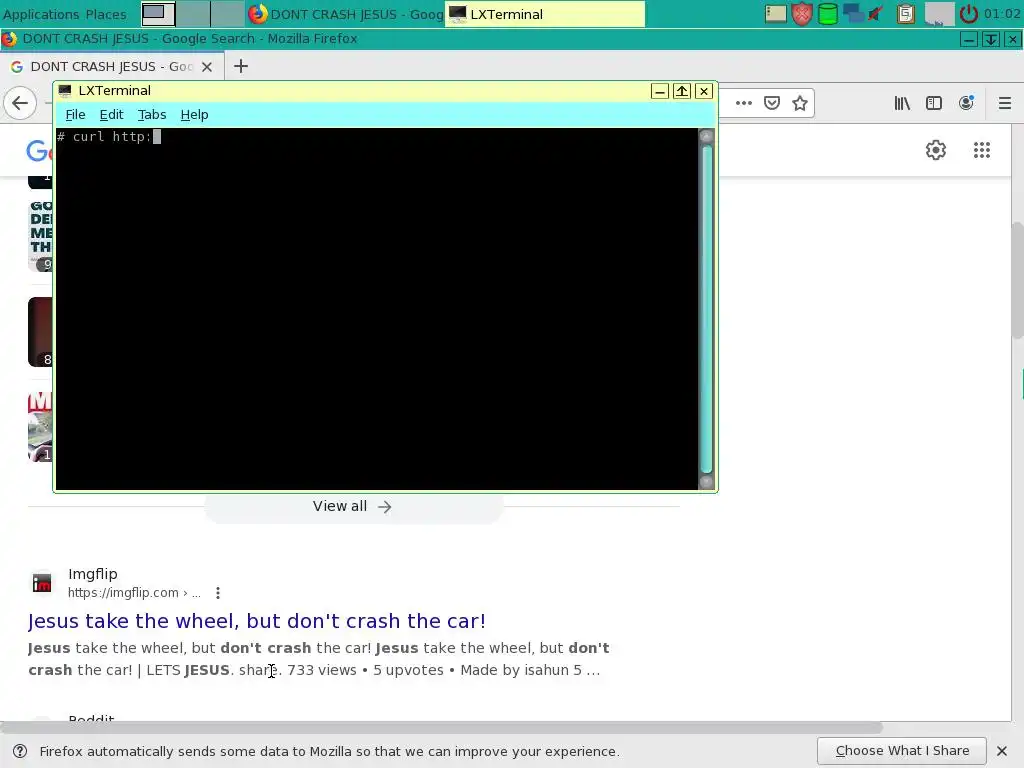1024x768 pixels.
Task: Minimize the LXTerminal window
Action: pyautogui.click(x=660, y=91)
